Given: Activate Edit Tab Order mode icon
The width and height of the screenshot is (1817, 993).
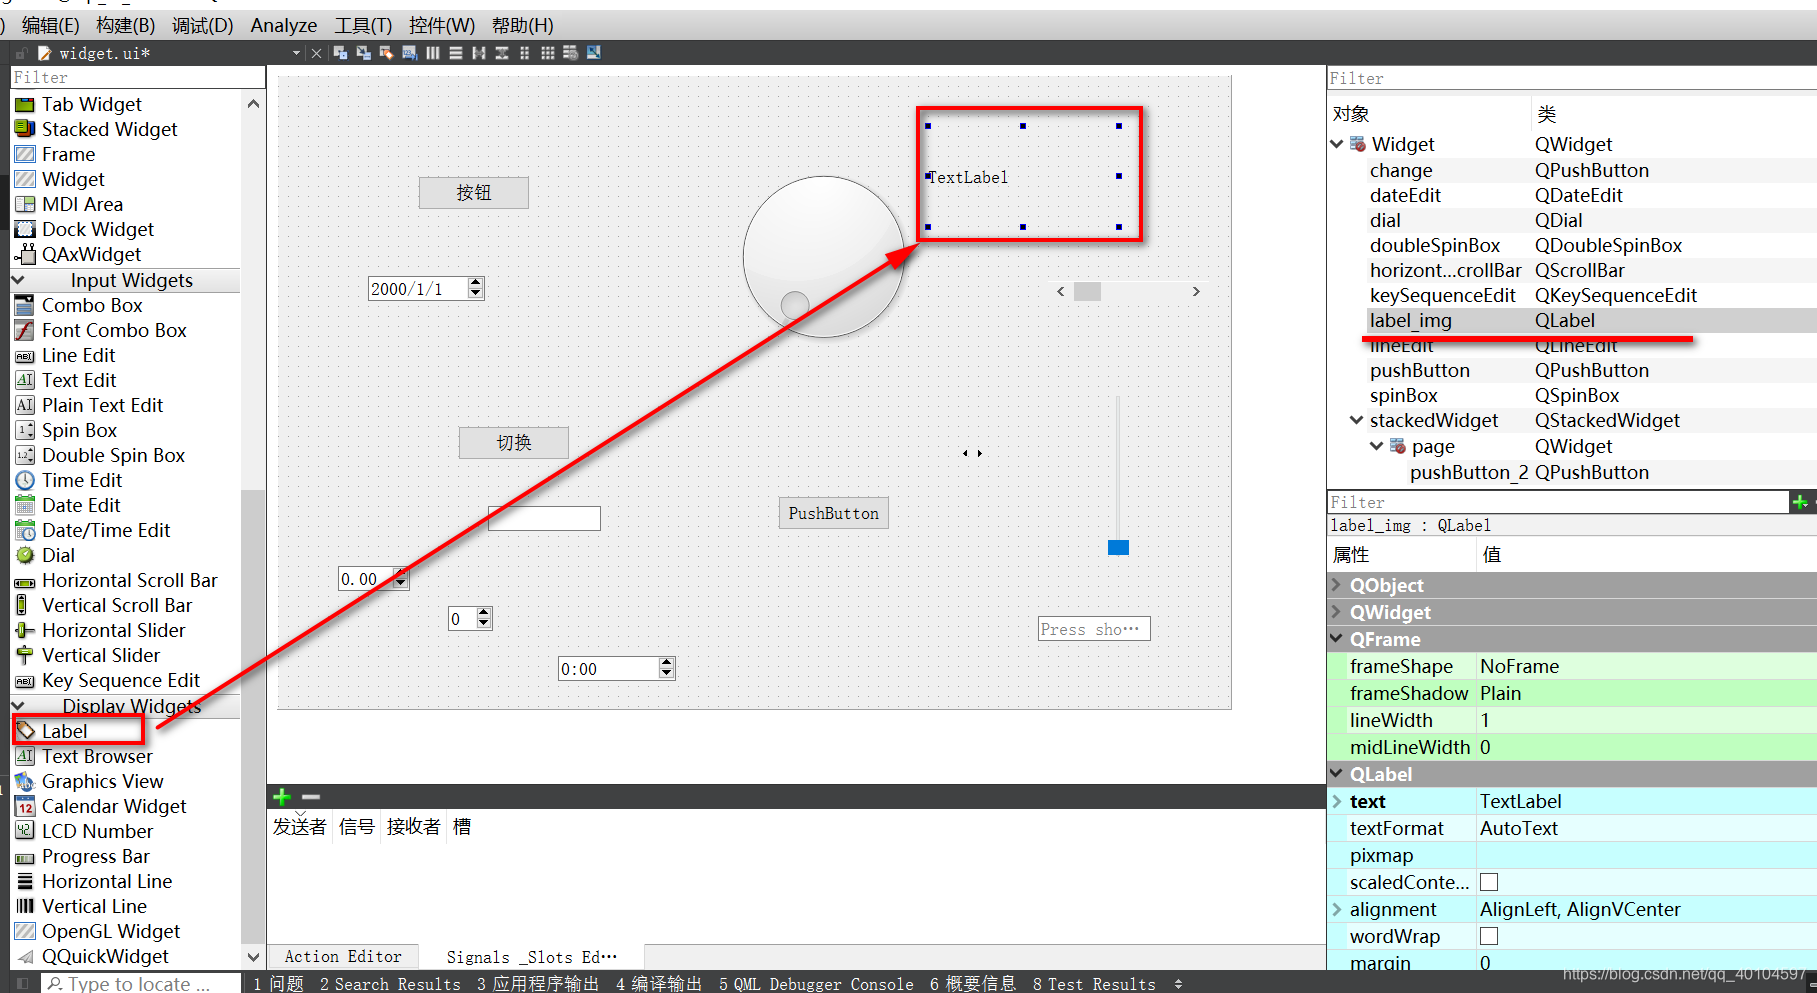Looking at the screenshot, I should point(409,53).
